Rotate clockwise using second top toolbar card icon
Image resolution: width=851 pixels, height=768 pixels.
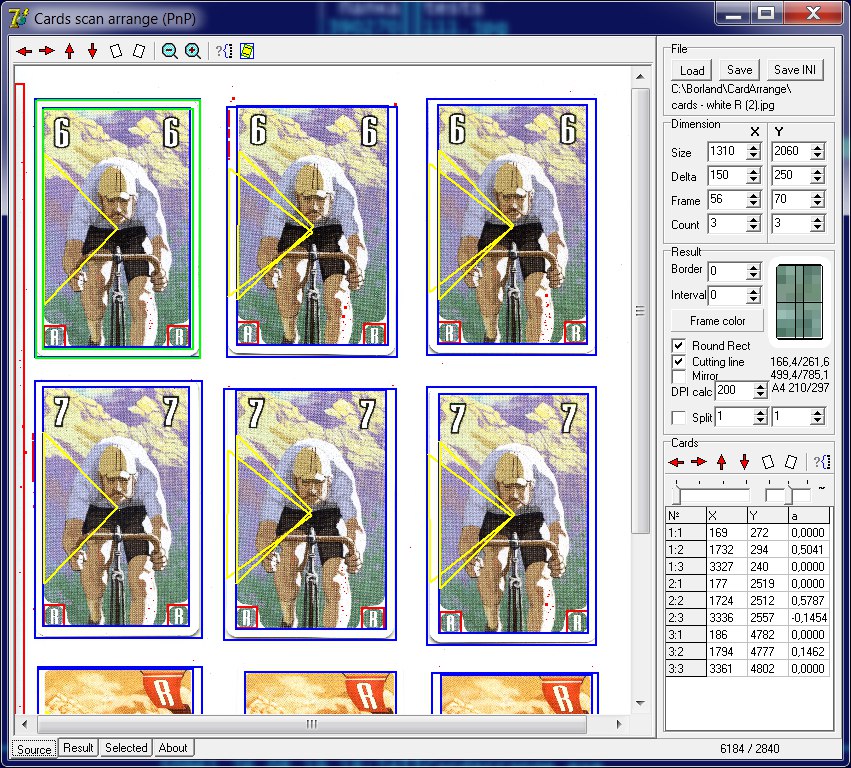click(139, 51)
